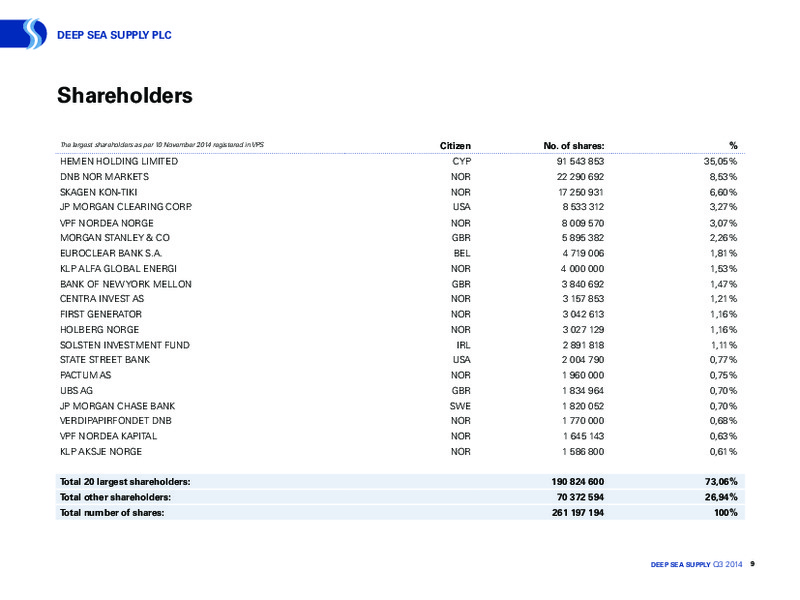Viewport: 800px width, 600px height.
Task: Select CENTRA INVEST AS name
Action: (102, 298)
